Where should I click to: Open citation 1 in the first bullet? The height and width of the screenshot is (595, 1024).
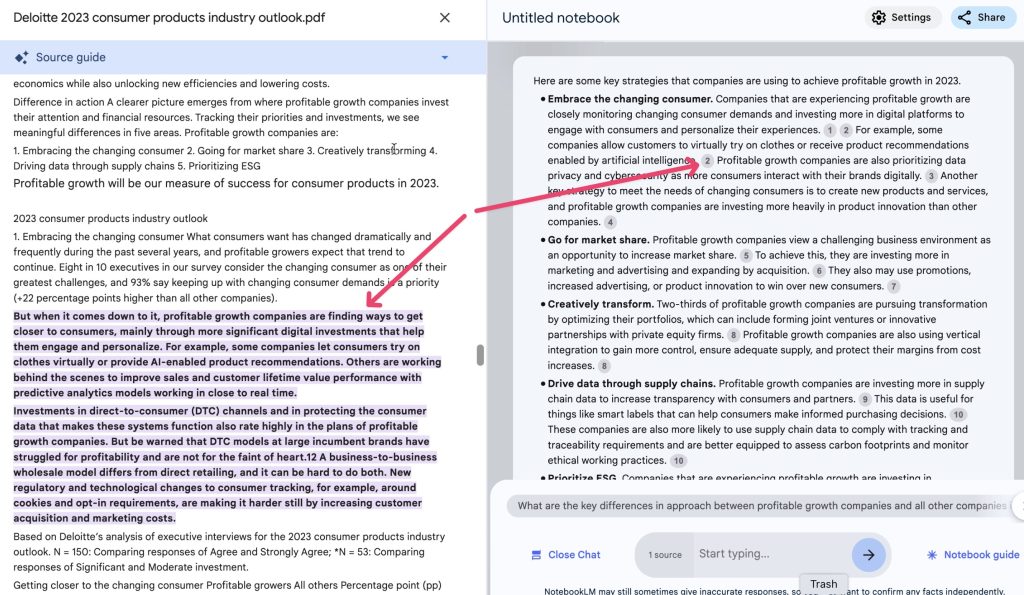click(x=829, y=130)
